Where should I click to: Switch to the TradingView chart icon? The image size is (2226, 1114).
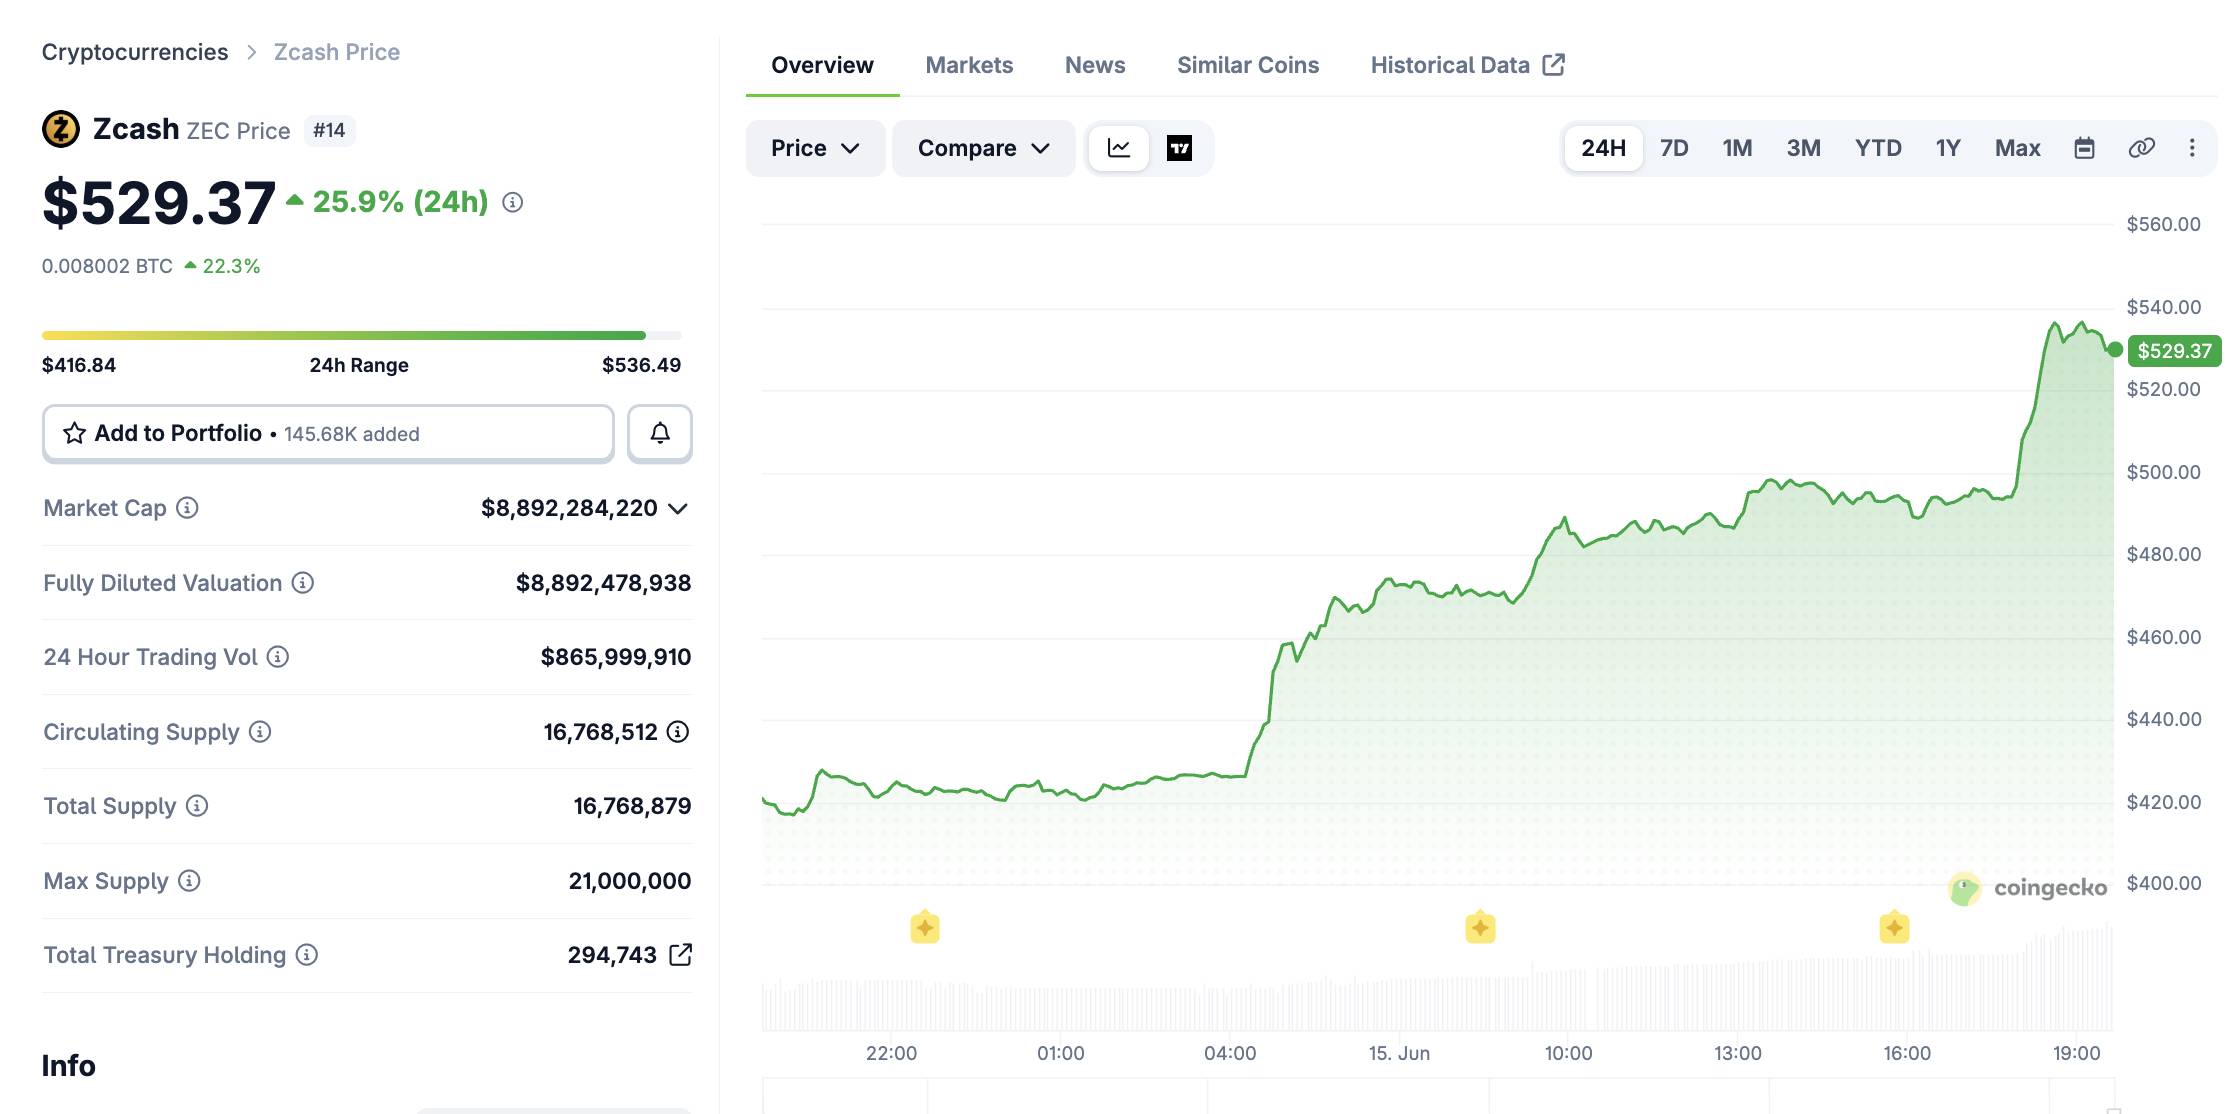1180,148
